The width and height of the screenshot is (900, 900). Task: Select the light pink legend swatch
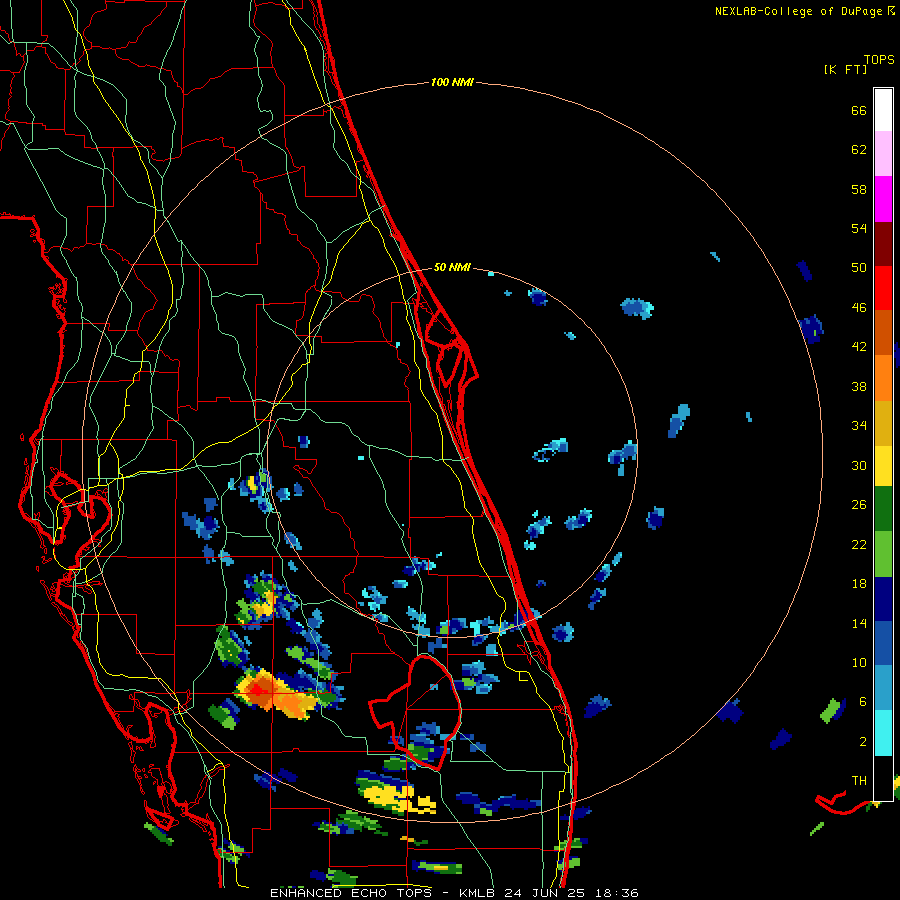[x=883, y=153]
